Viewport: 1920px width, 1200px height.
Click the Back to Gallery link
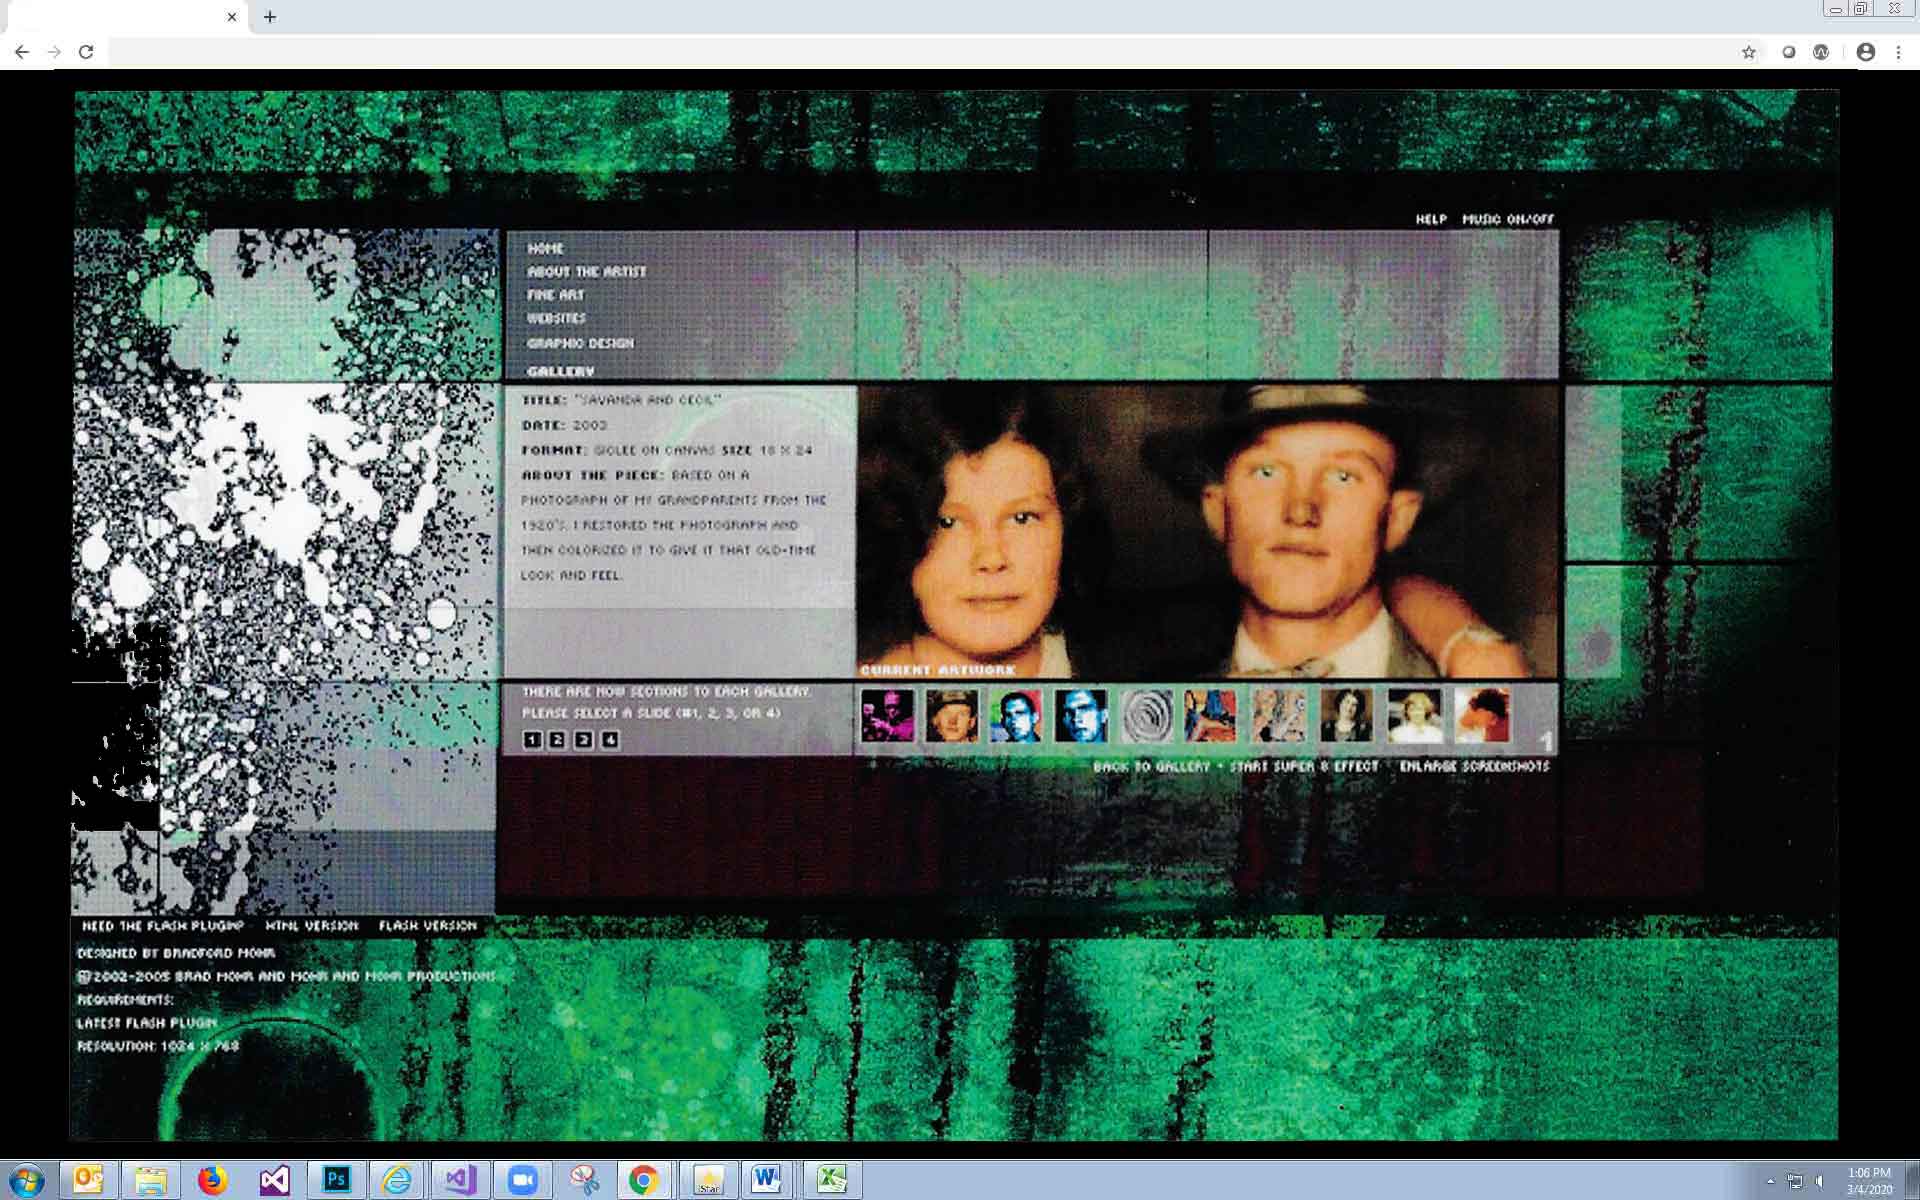click(x=1151, y=767)
